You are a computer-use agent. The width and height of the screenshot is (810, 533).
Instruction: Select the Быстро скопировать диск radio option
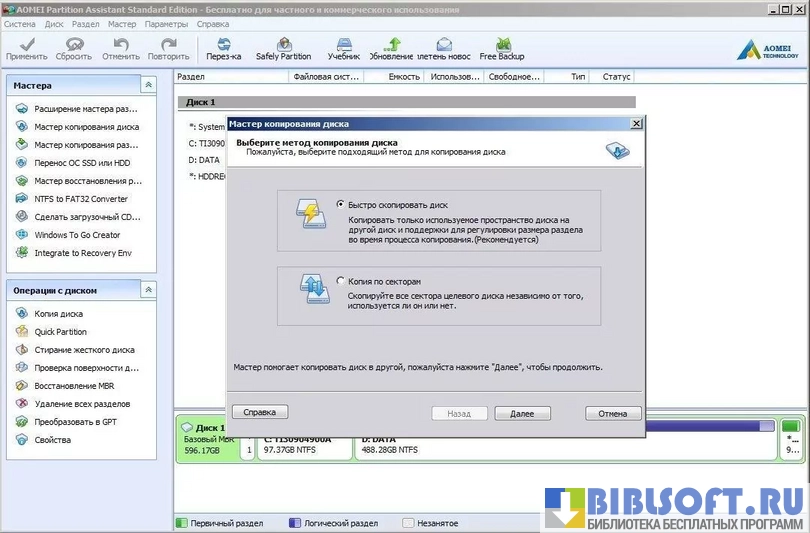342,204
